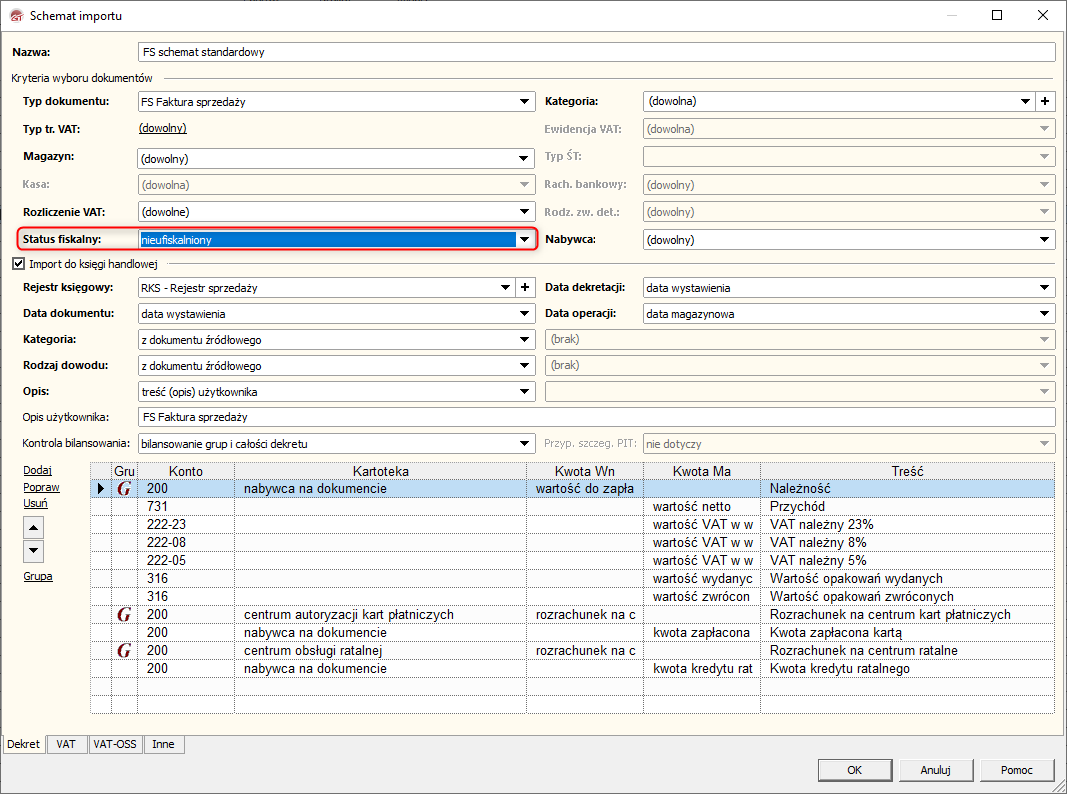Switch to the VAT tab

click(x=66, y=745)
